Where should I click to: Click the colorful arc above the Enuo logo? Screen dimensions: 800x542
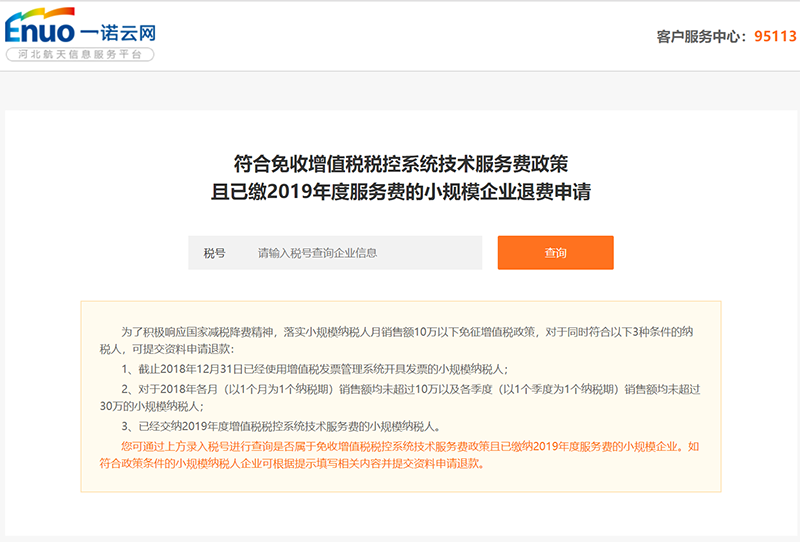coord(42,13)
